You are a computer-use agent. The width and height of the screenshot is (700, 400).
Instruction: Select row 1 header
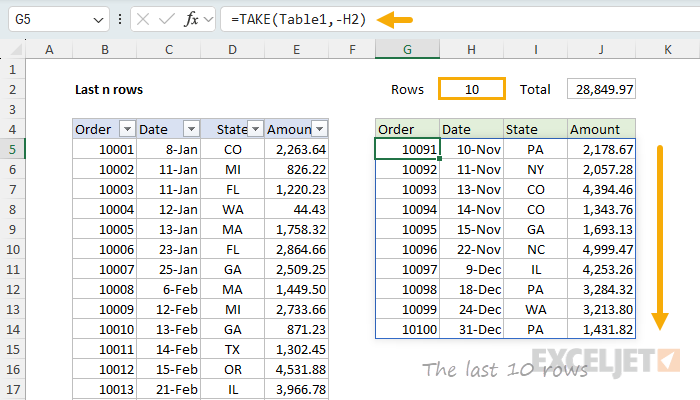tap(12, 70)
